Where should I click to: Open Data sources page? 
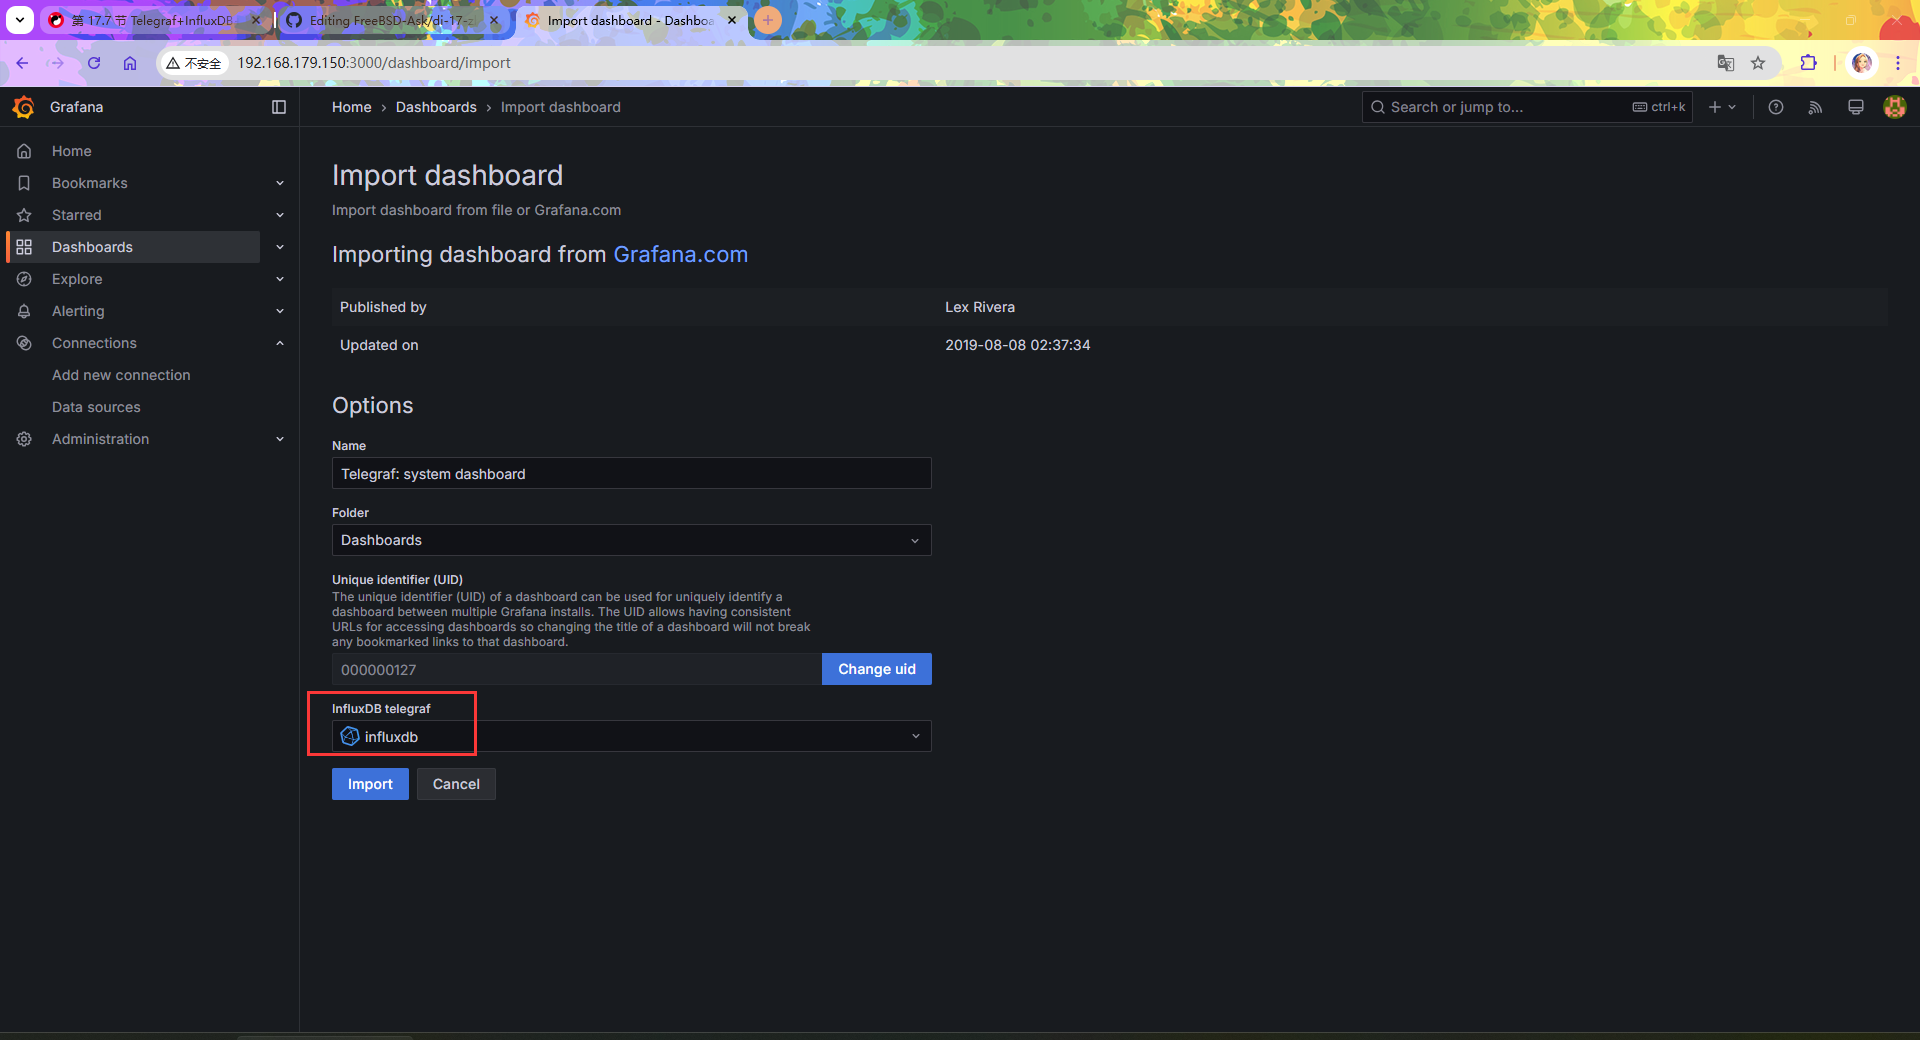(x=96, y=407)
